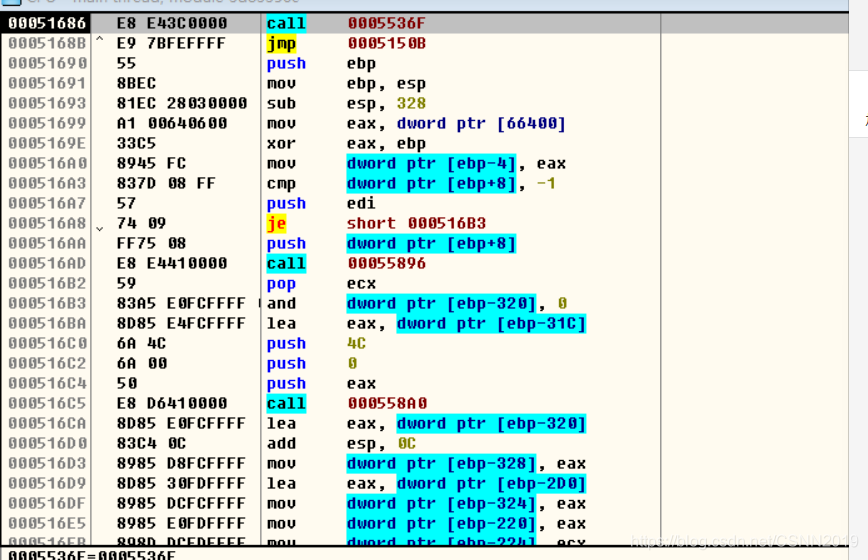Screen dimensions: 868x560
Task: Select lea operand dword ptr [ebp-2D0]
Action: [491, 484]
